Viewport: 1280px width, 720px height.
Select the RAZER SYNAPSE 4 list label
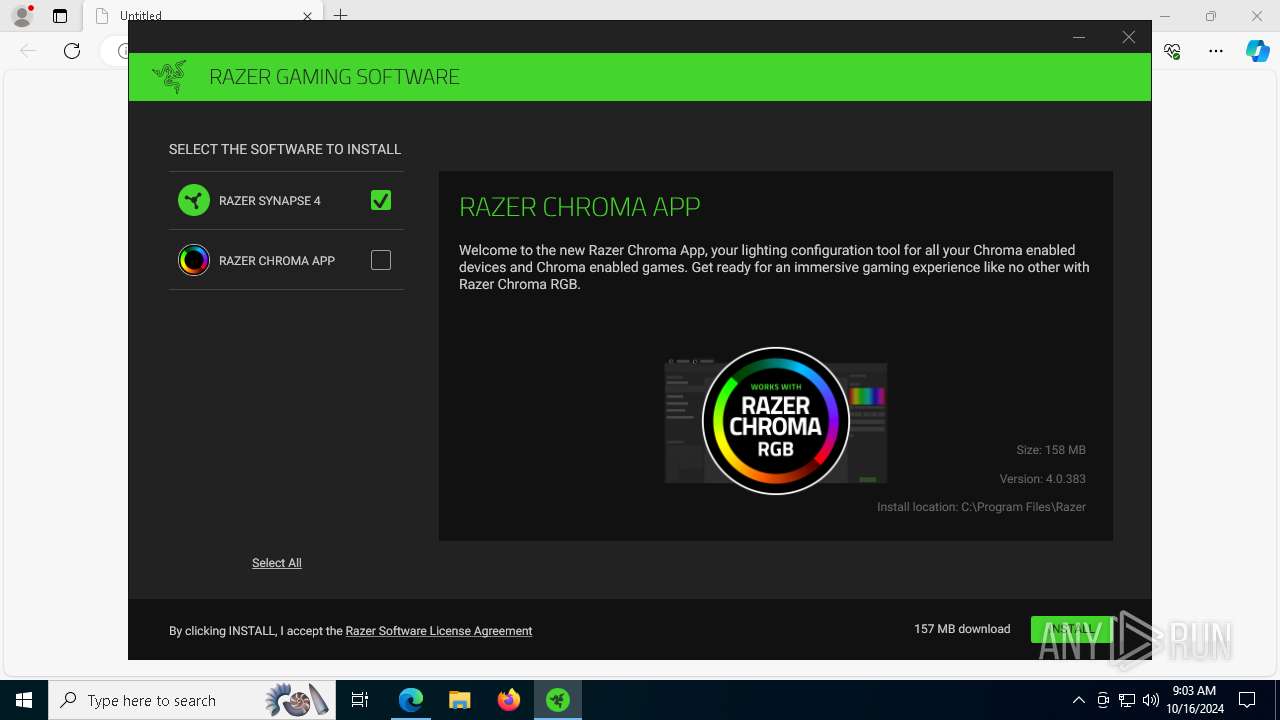point(270,201)
